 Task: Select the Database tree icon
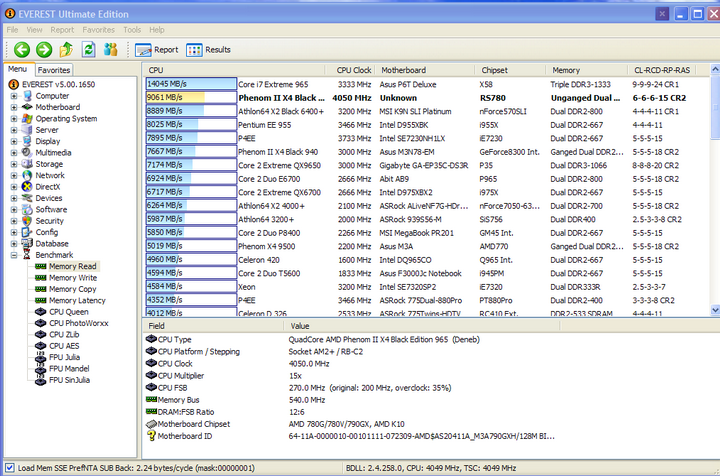(28, 243)
